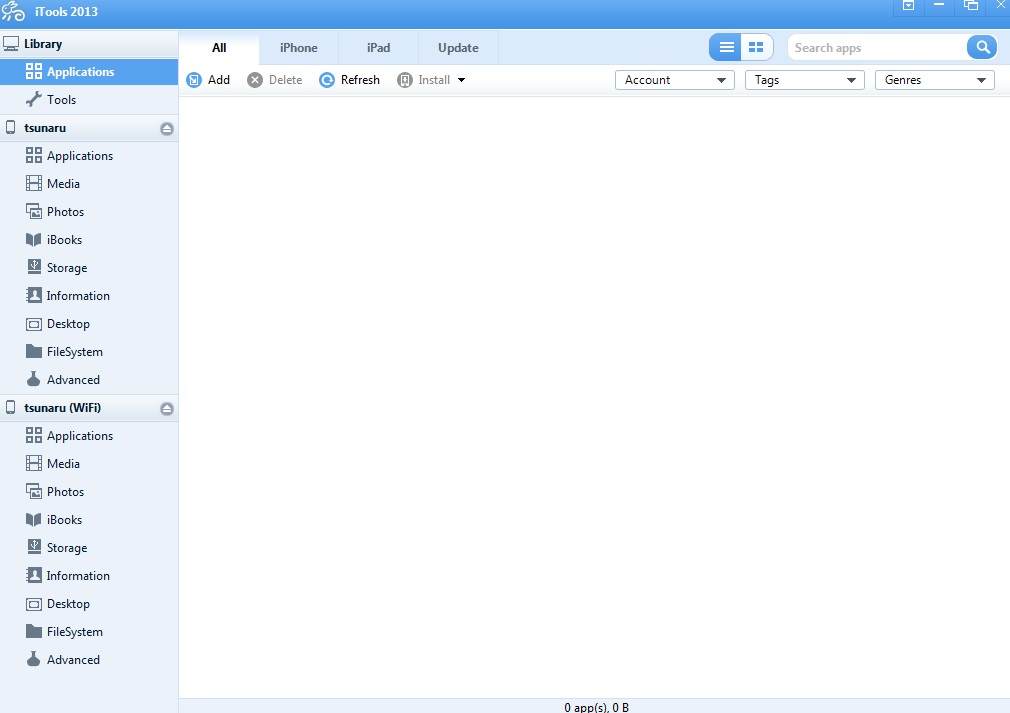The height and width of the screenshot is (713, 1010).
Task: Select the Library header in sidebar
Action: (89, 44)
